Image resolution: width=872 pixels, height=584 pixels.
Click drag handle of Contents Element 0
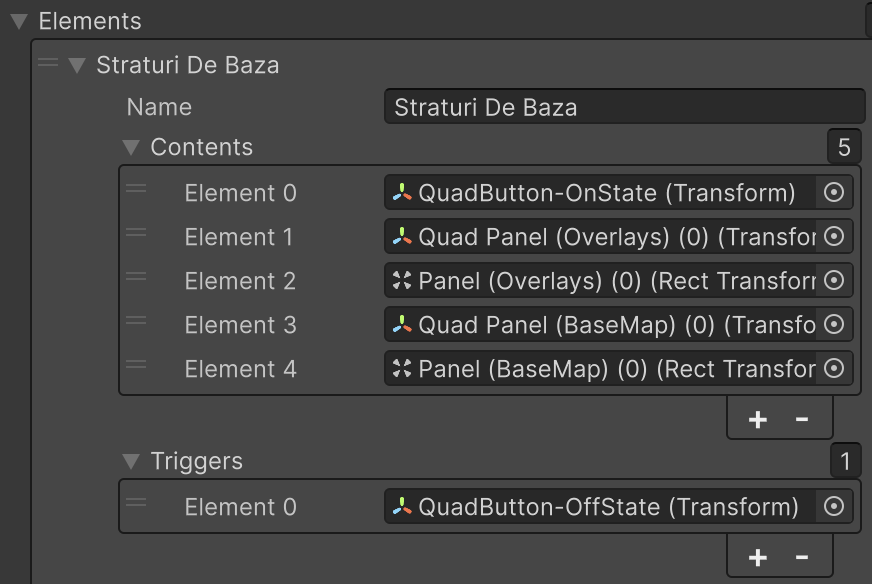tap(136, 190)
